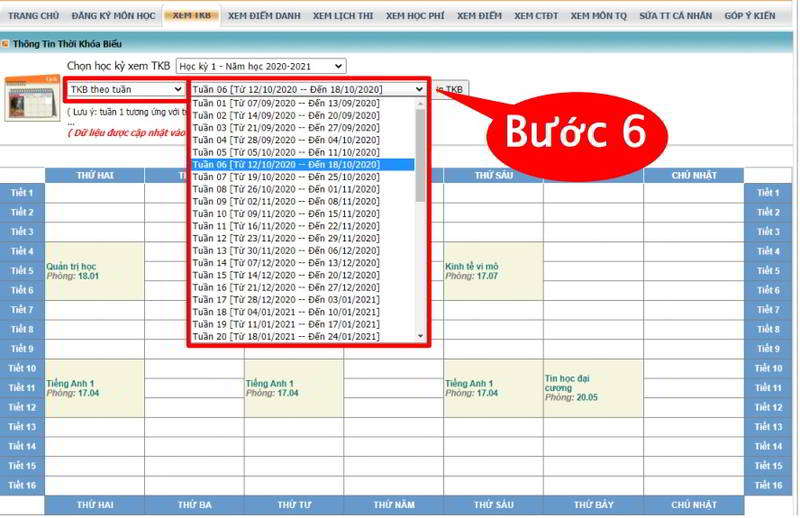Image resolution: width=800 pixels, height=518 pixels.
Task: Choose Tuần 01 starting 07/09/2020
Action: (x=286, y=103)
